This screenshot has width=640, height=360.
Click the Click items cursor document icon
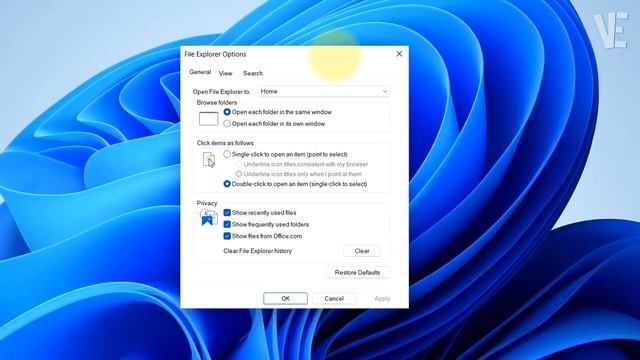point(209,160)
